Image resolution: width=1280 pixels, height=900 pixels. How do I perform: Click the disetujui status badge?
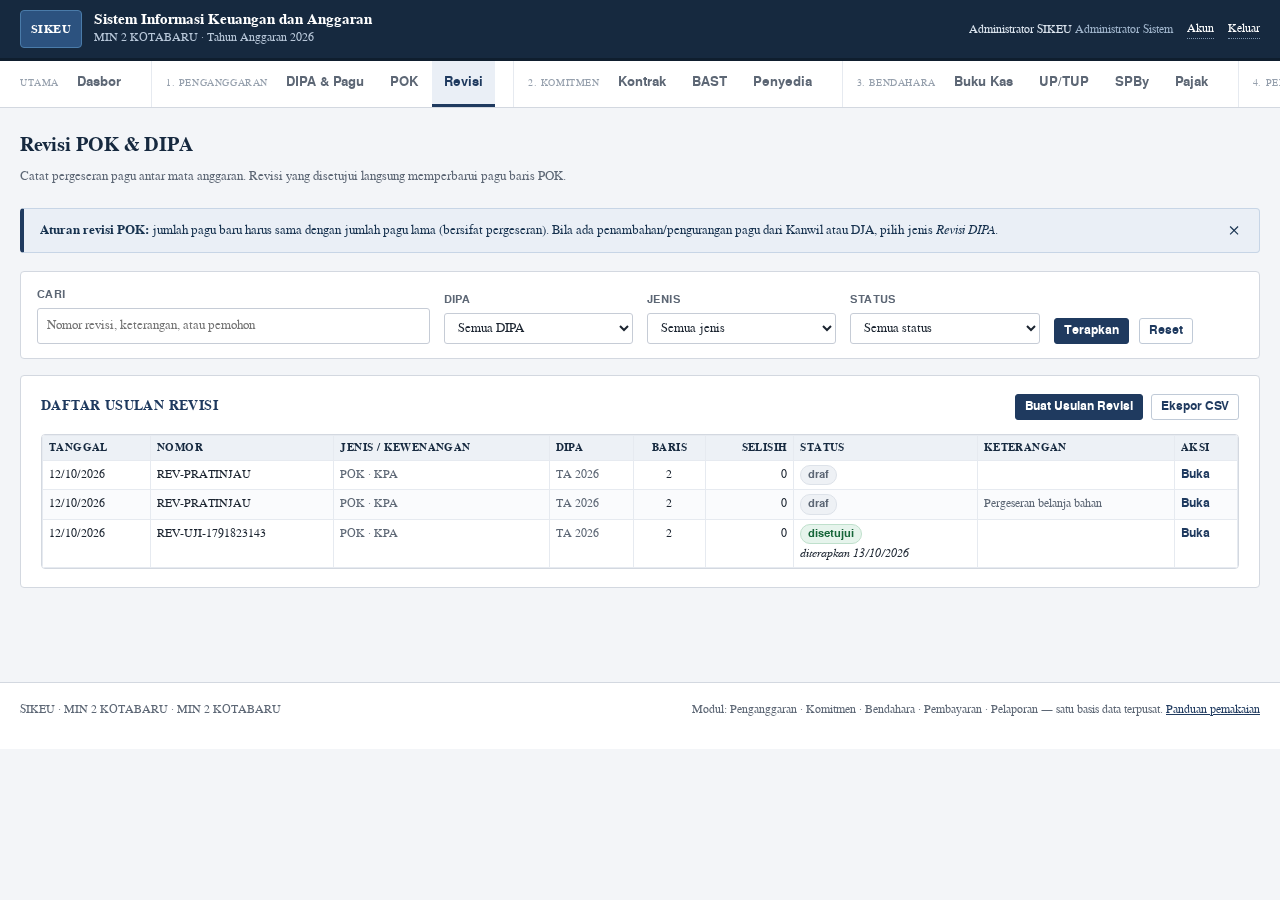coord(830,534)
